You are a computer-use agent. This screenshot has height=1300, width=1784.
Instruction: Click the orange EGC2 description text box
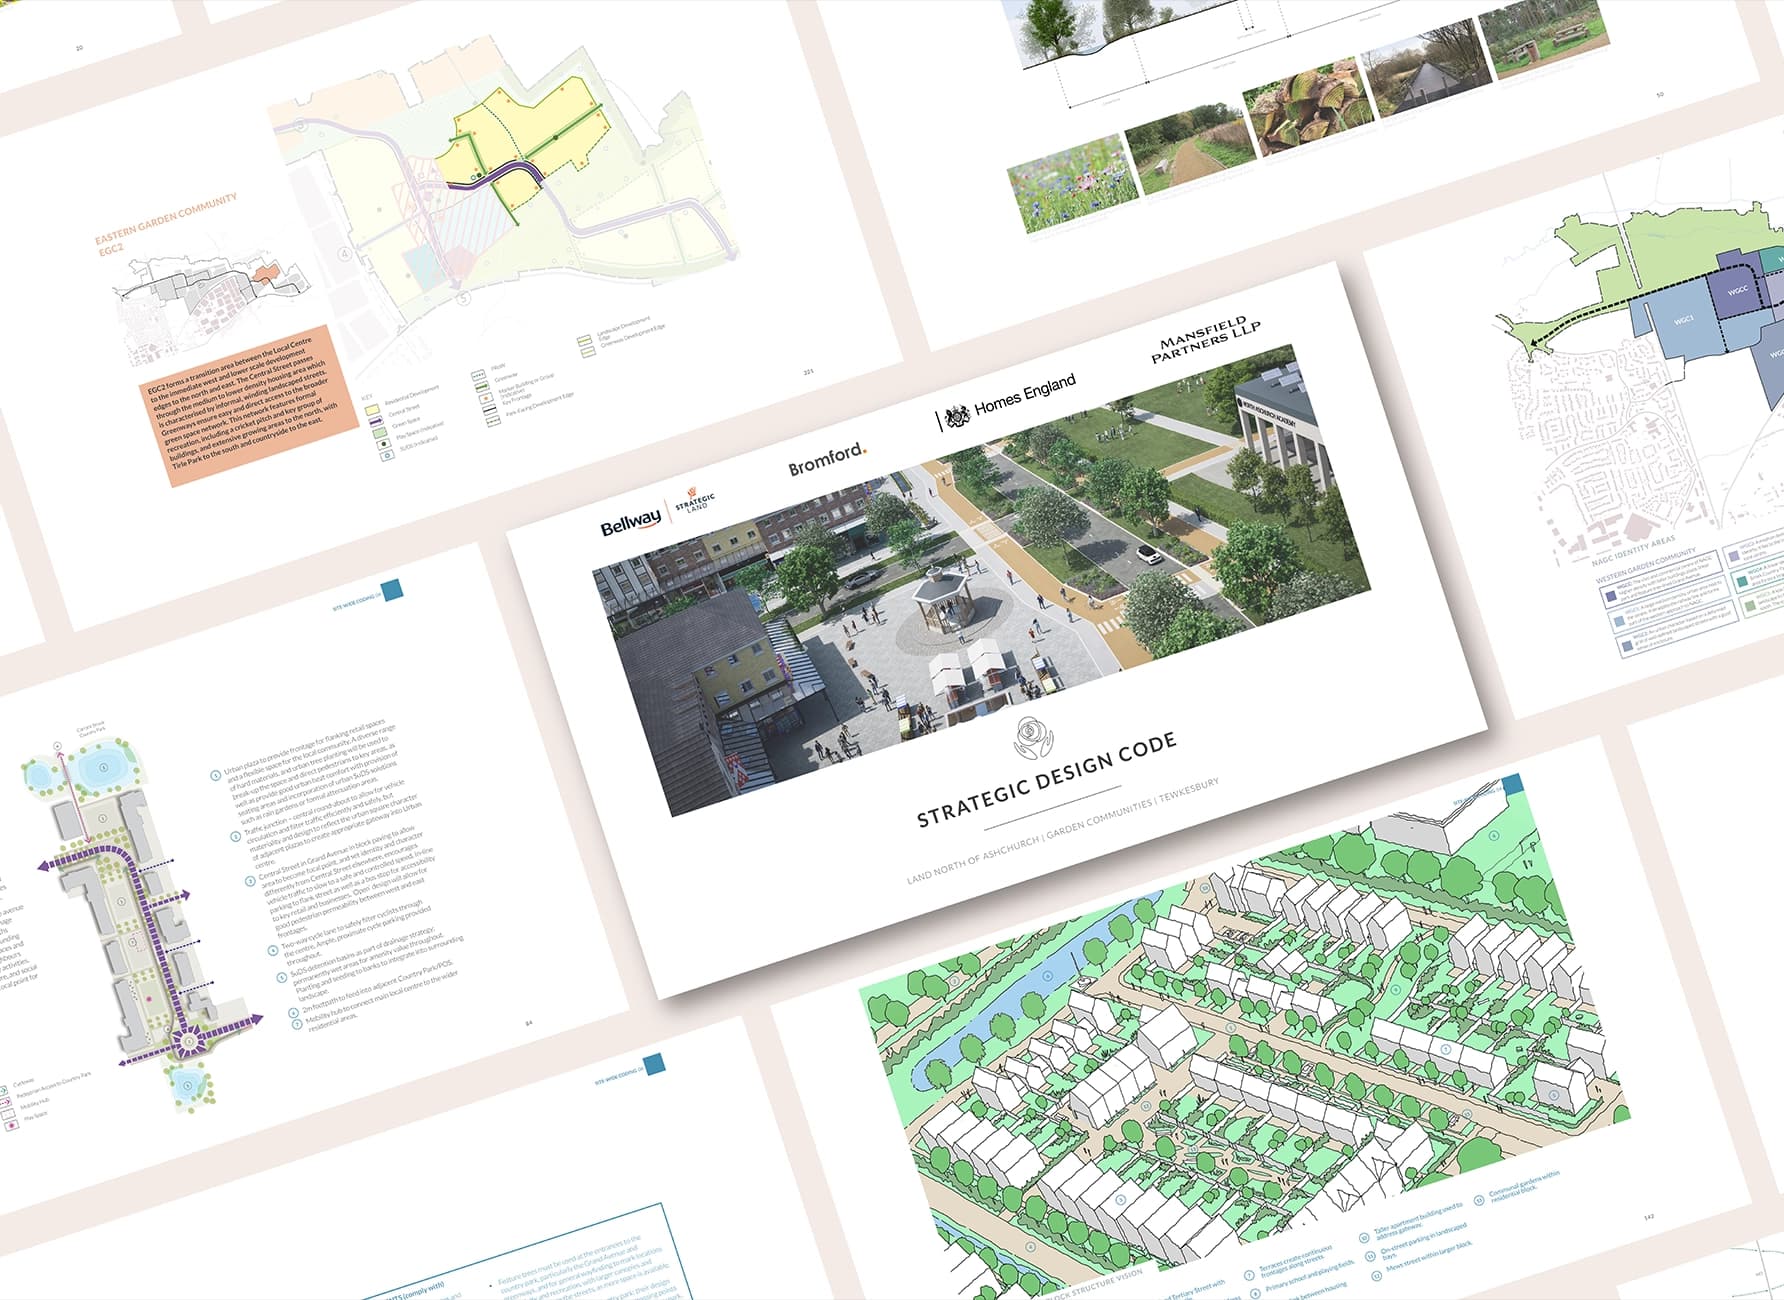(x=248, y=404)
